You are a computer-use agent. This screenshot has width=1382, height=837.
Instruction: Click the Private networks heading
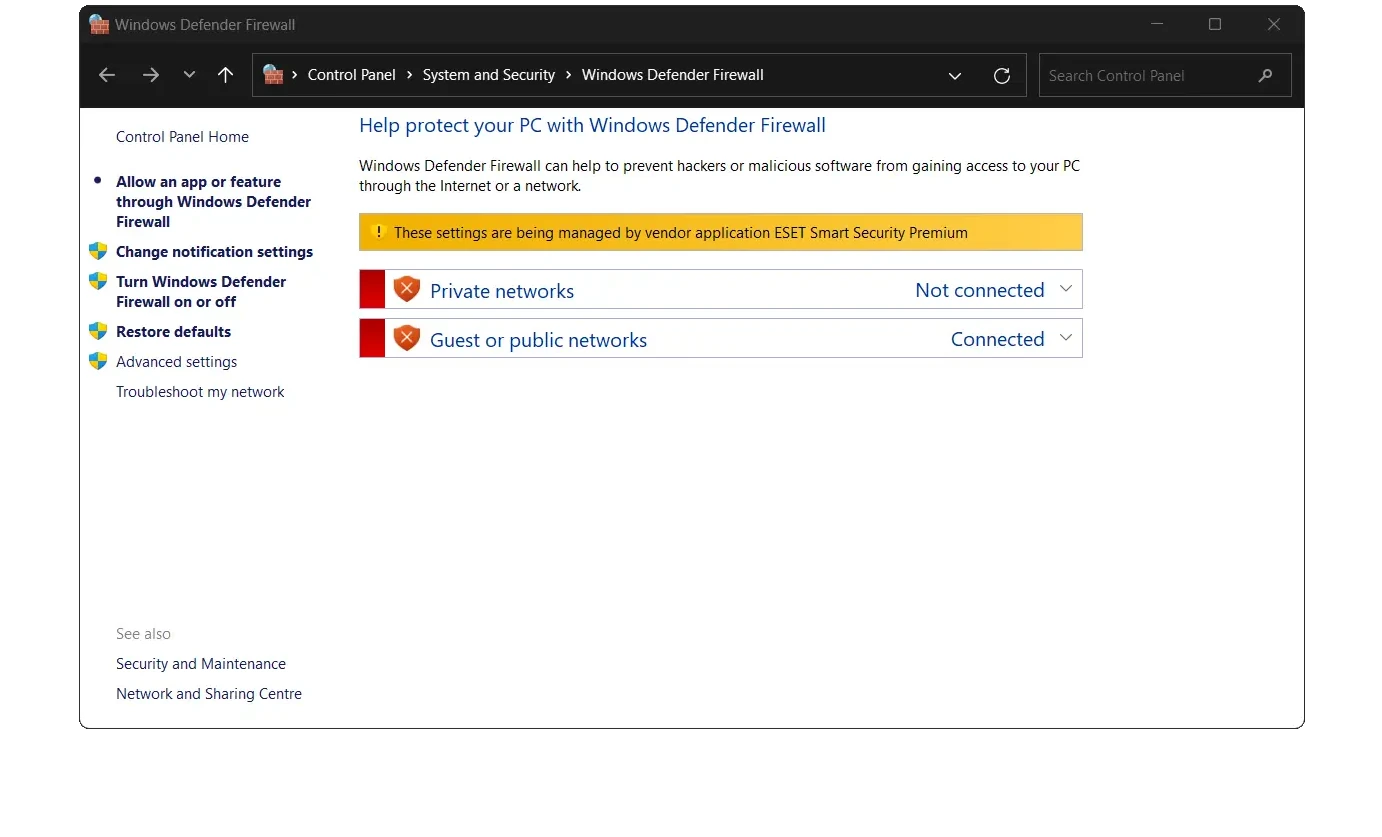click(x=502, y=291)
